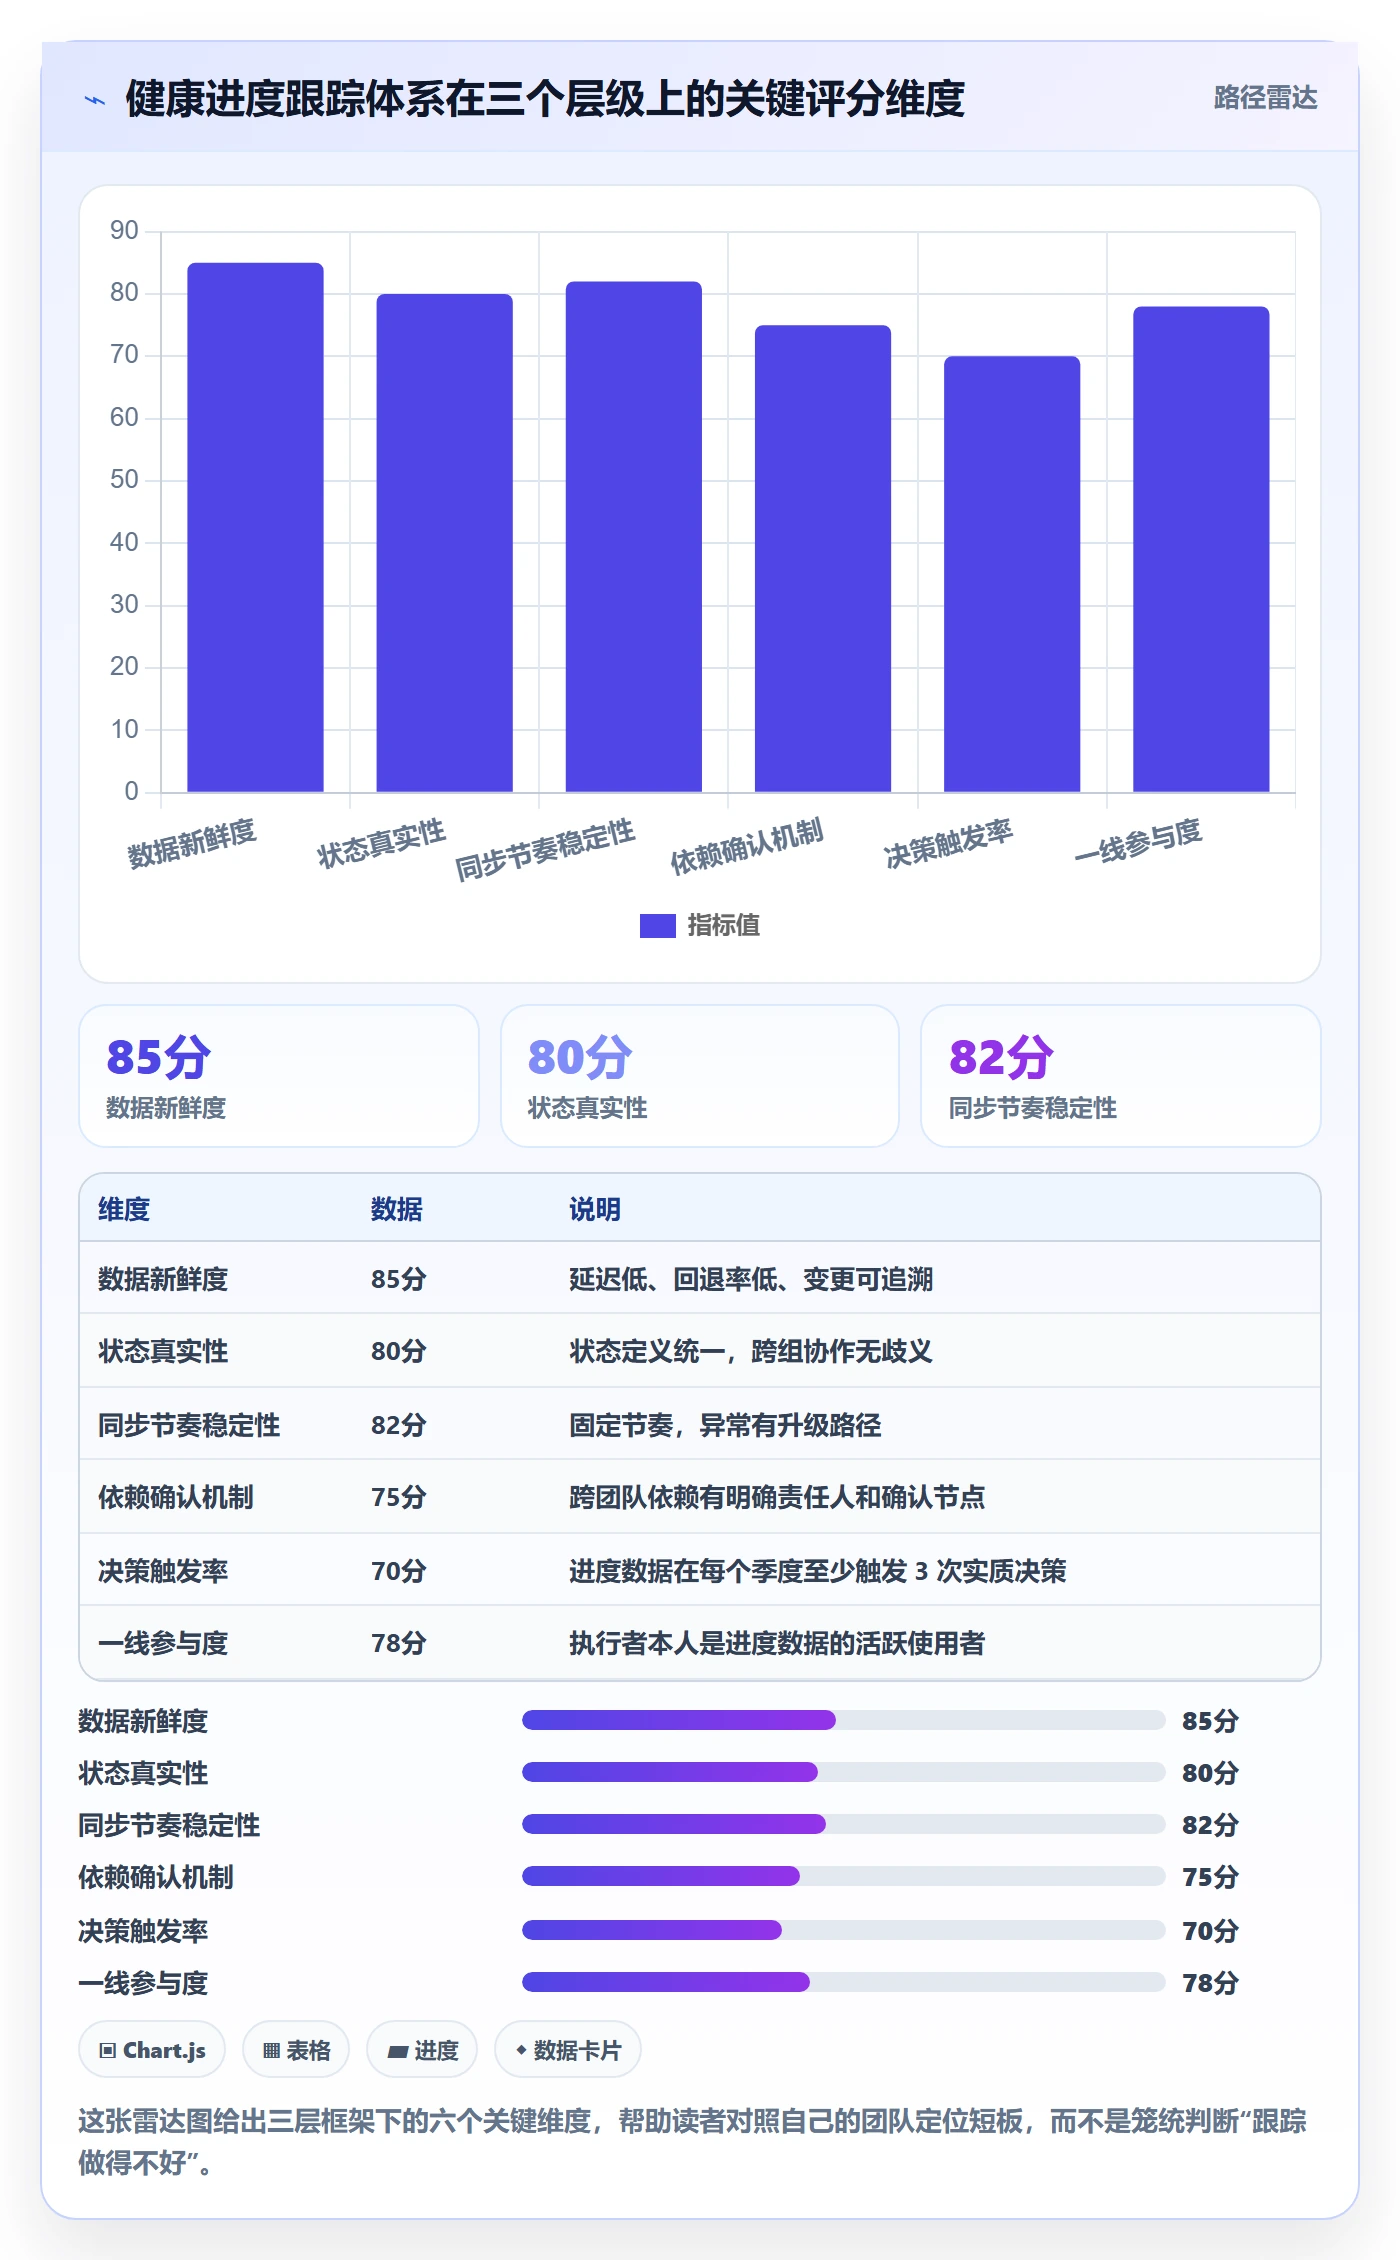Click the 70分 cell in the table

399,1571
